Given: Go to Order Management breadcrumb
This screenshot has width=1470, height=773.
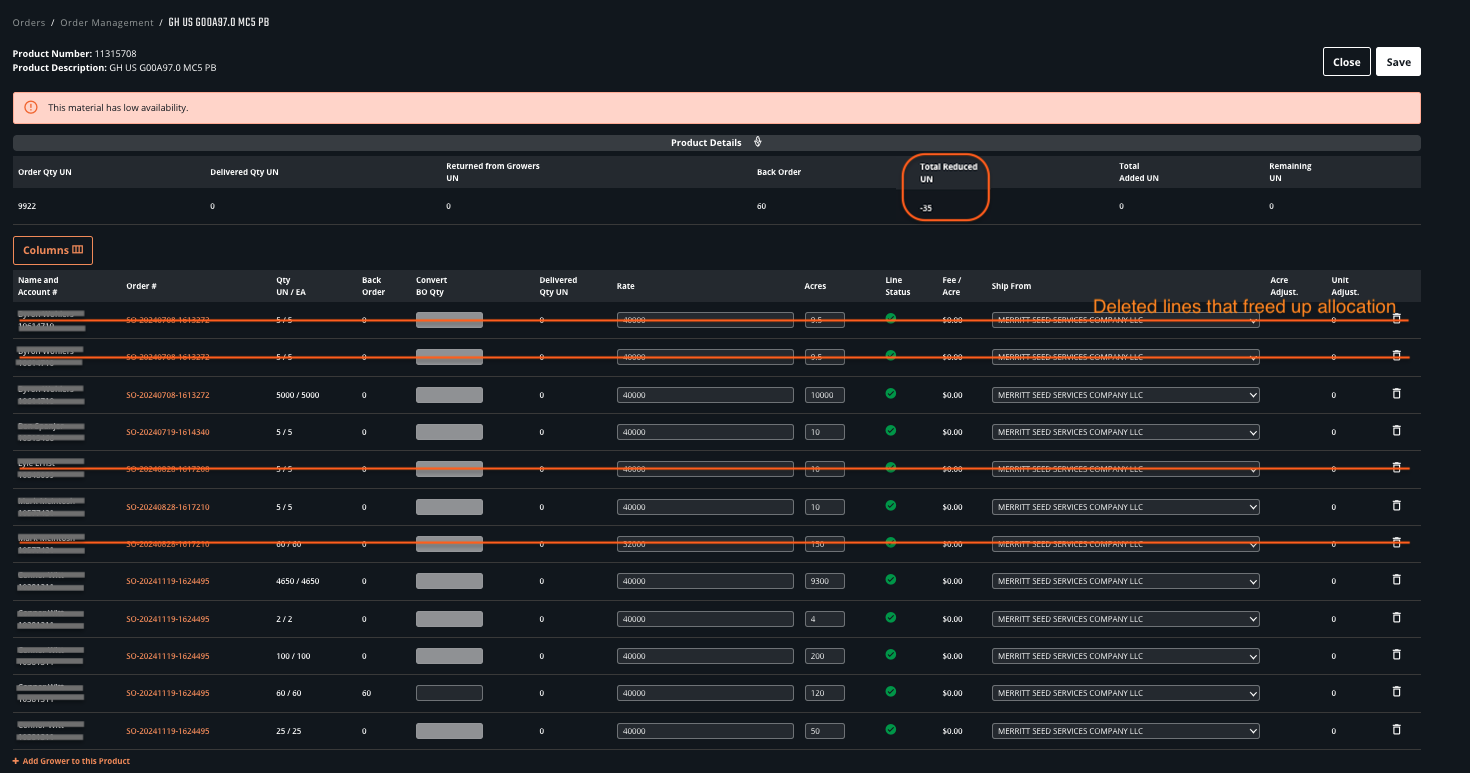Looking at the screenshot, I should click(107, 22).
